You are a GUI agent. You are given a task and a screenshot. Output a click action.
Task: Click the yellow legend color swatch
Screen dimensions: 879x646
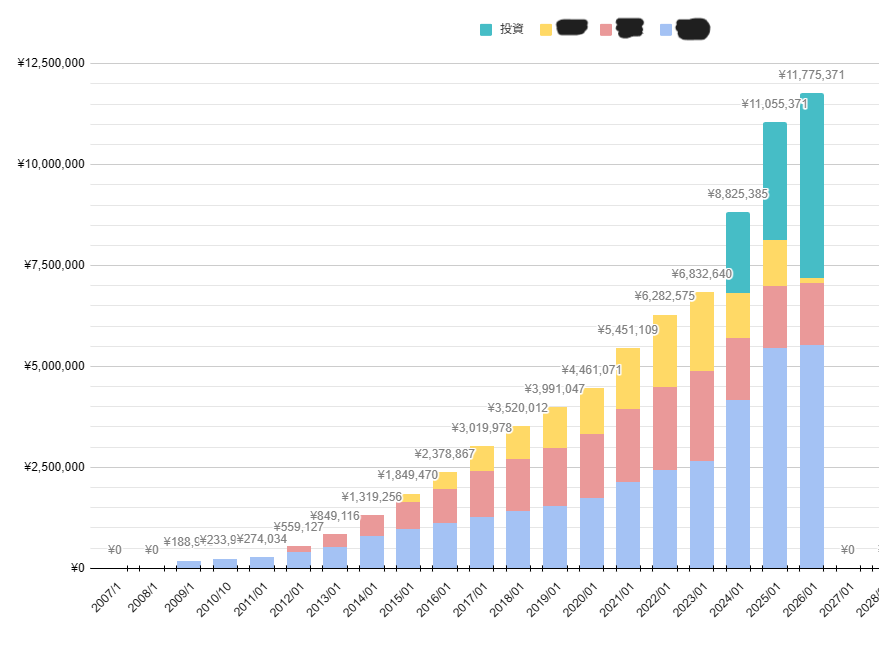click(x=546, y=30)
